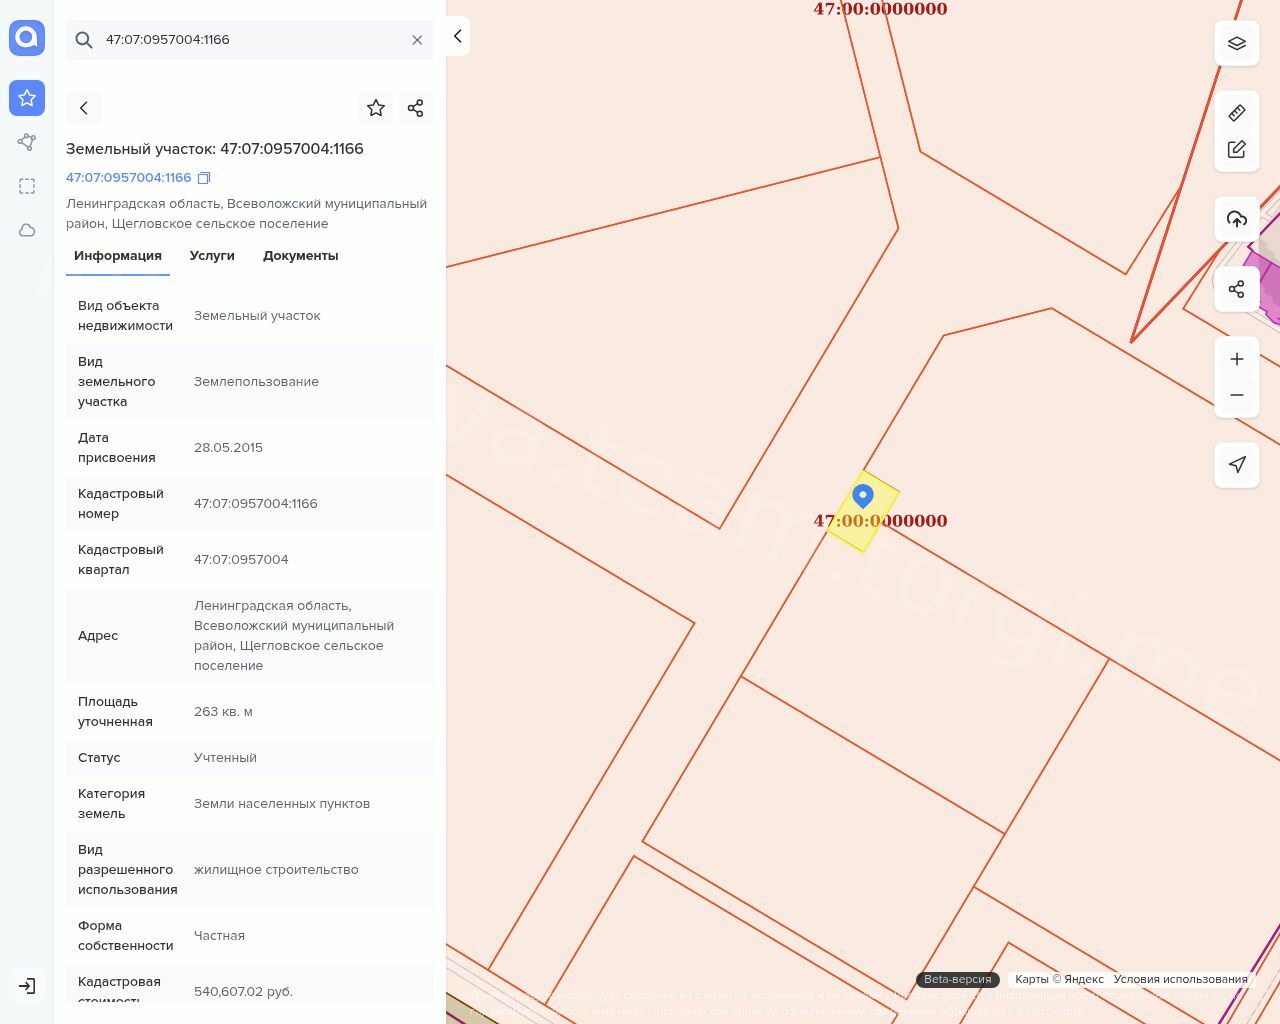Collapse the left information panel

457,36
